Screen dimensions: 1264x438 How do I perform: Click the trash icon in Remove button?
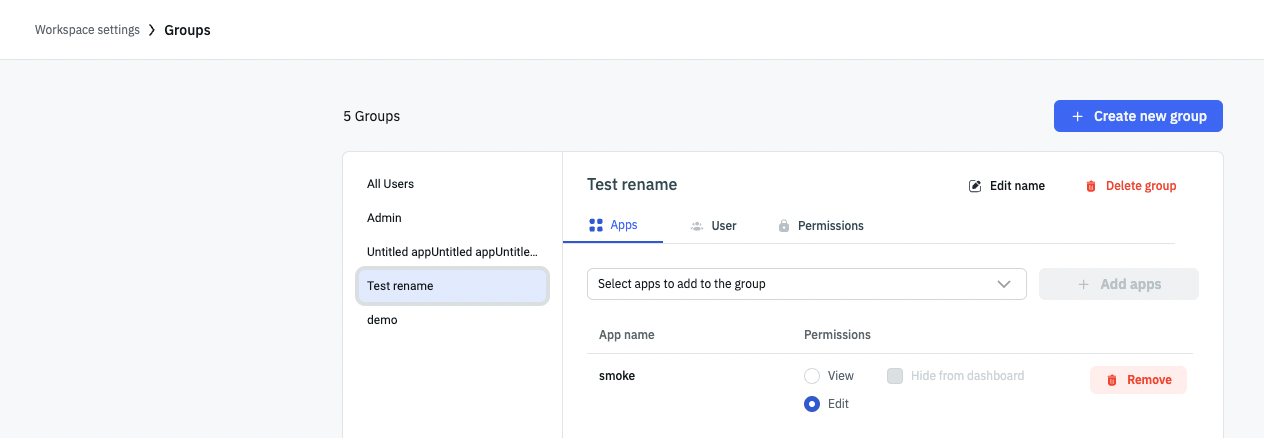(1112, 380)
